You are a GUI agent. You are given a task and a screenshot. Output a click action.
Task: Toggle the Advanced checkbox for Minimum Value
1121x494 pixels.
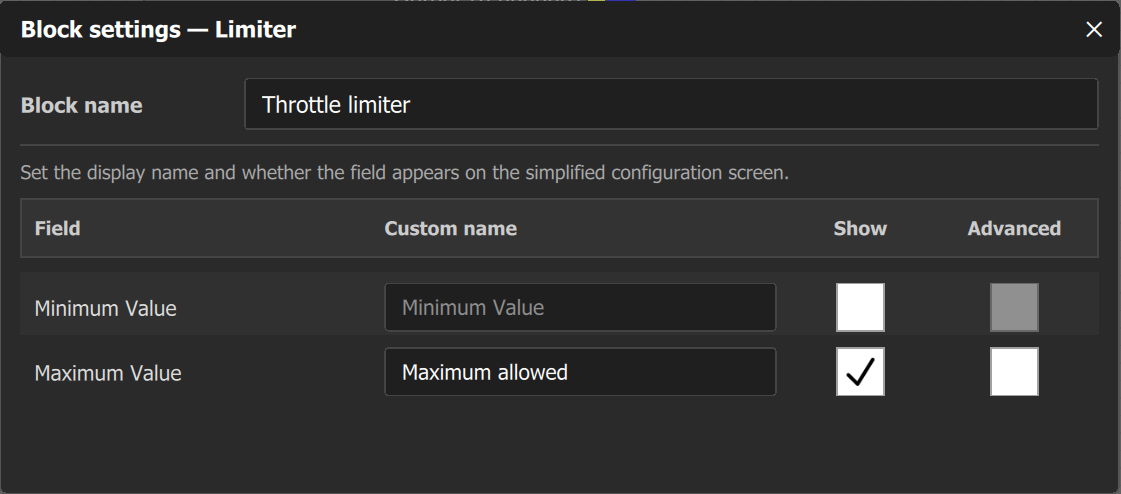click(x=1014, y=307)
